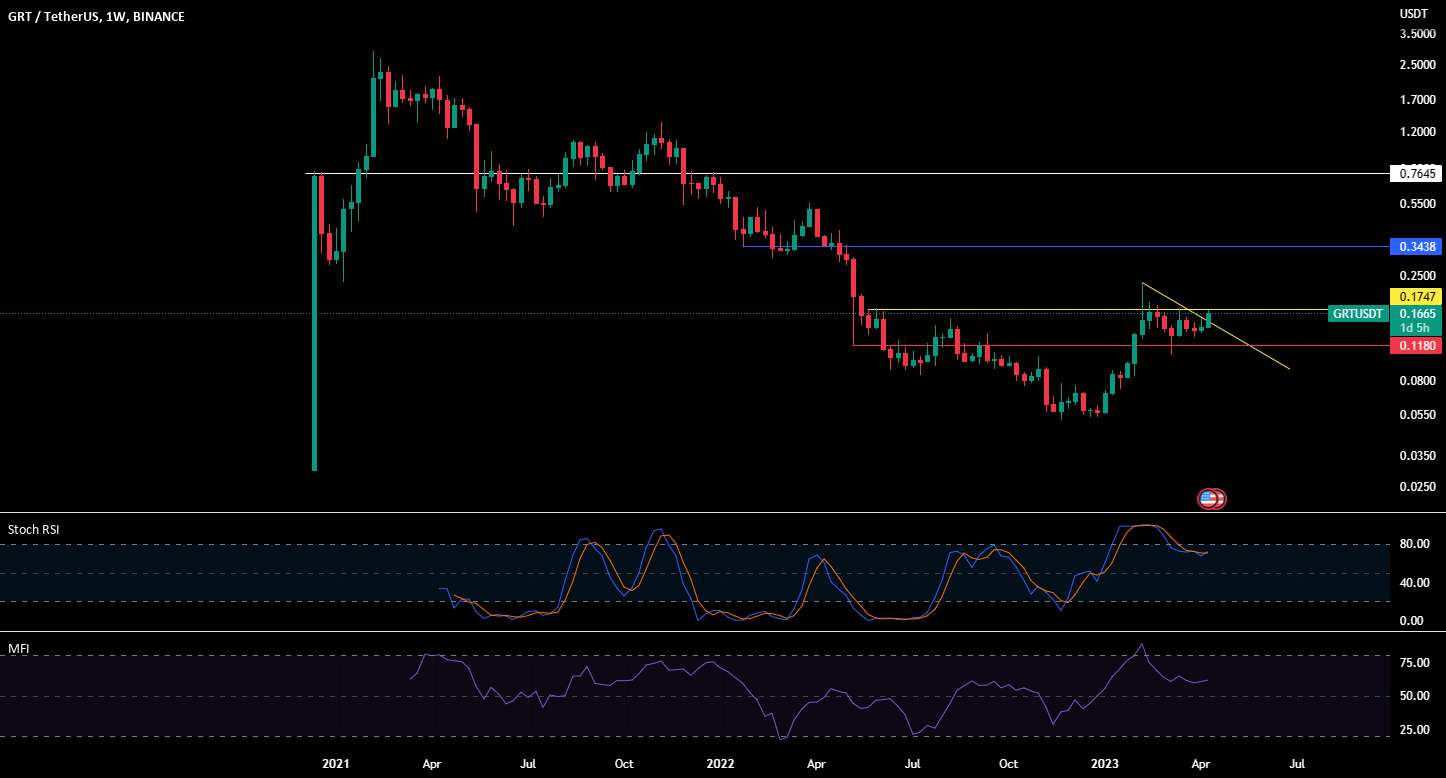The width and height of the screenshot is (1446, 778).
Task: Click the 0.5500 price axis value
Action: pyautogui.click(x=1418, y=204)
